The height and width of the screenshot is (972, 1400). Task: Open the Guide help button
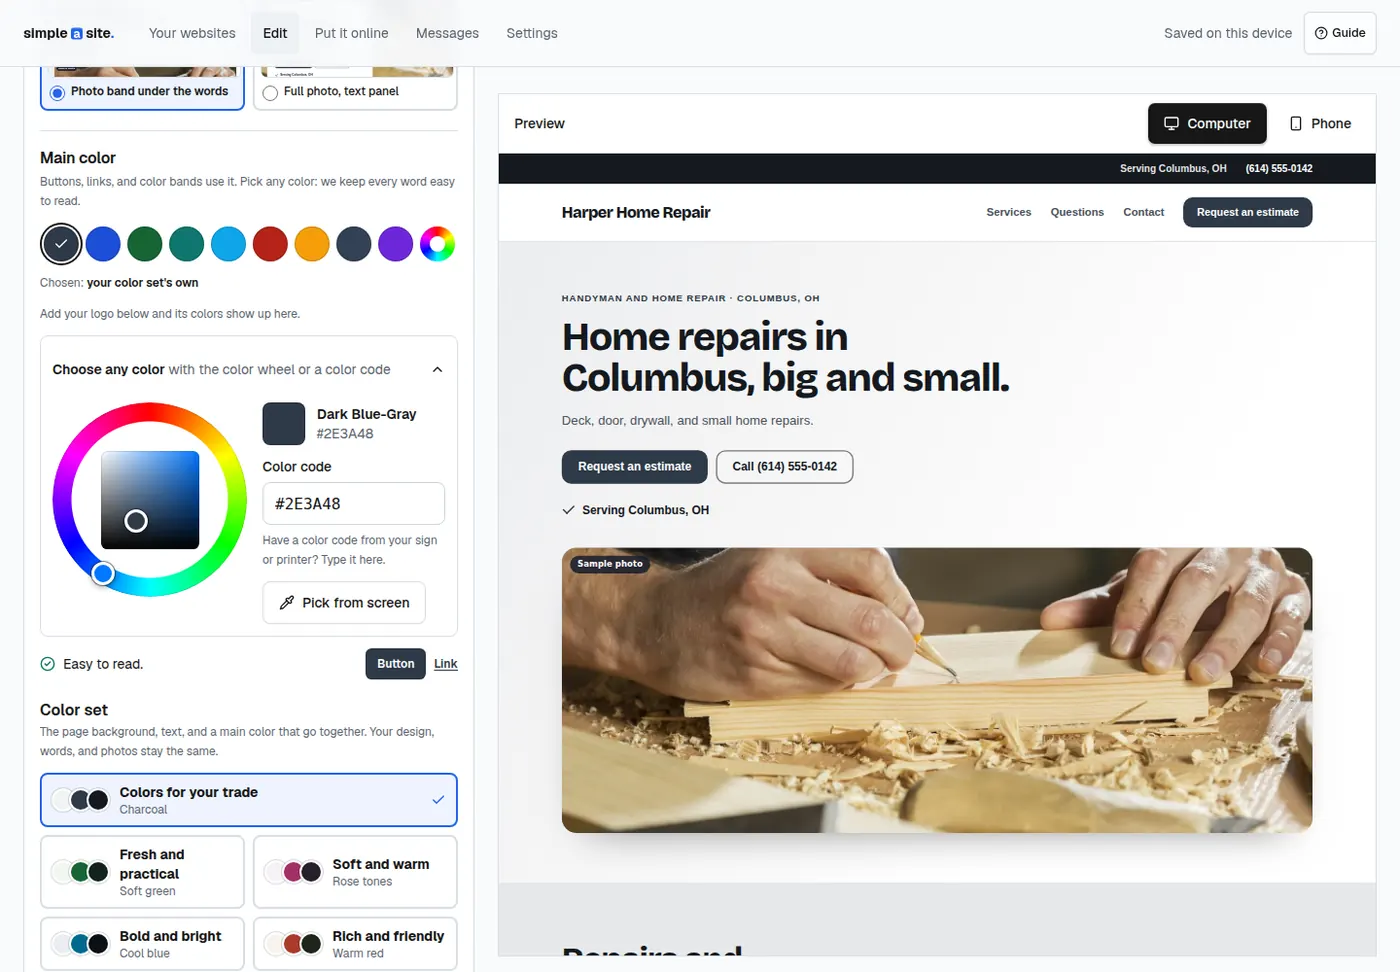point(1340,33)
